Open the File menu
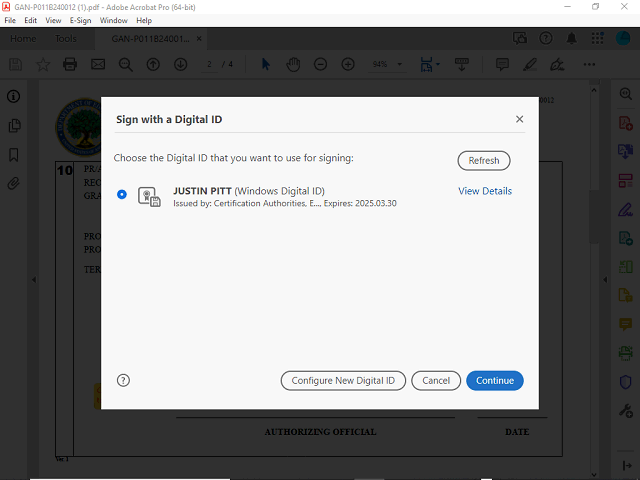Image resolution: width=640 pixels, height=480 pixels. pyautogui.click(x=10, y=20)
